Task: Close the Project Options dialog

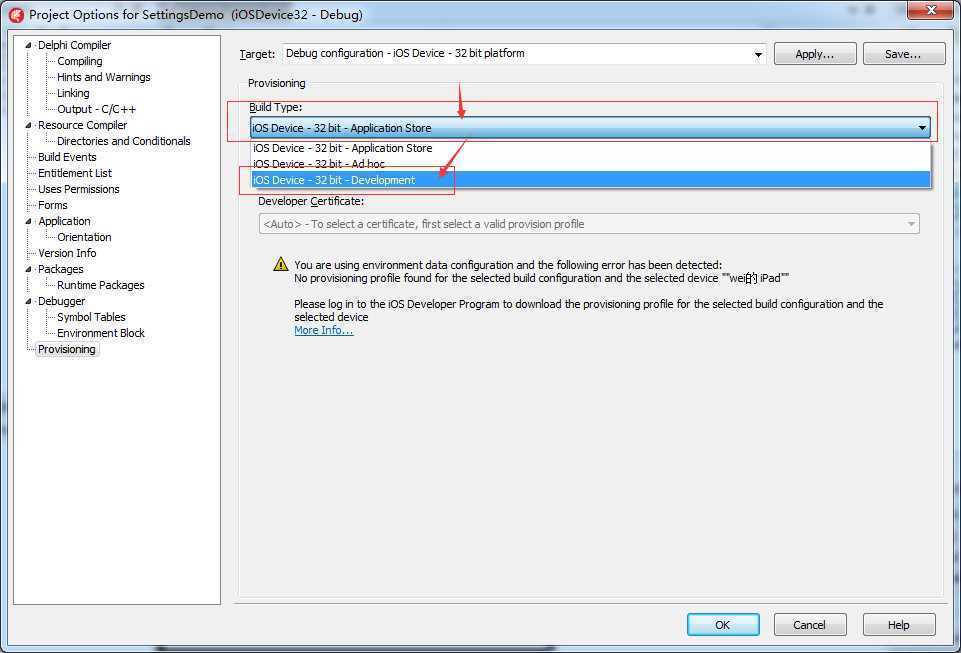Action: coord(930,10)
